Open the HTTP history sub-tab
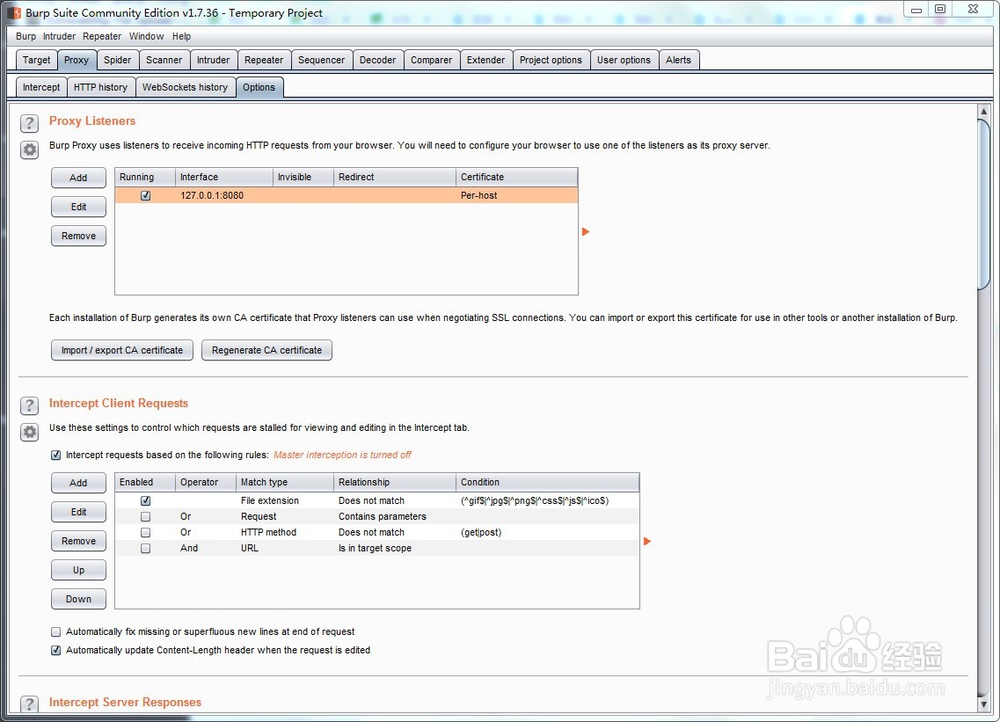Viewport: 1000px width, 722px height. coord(101,87)
